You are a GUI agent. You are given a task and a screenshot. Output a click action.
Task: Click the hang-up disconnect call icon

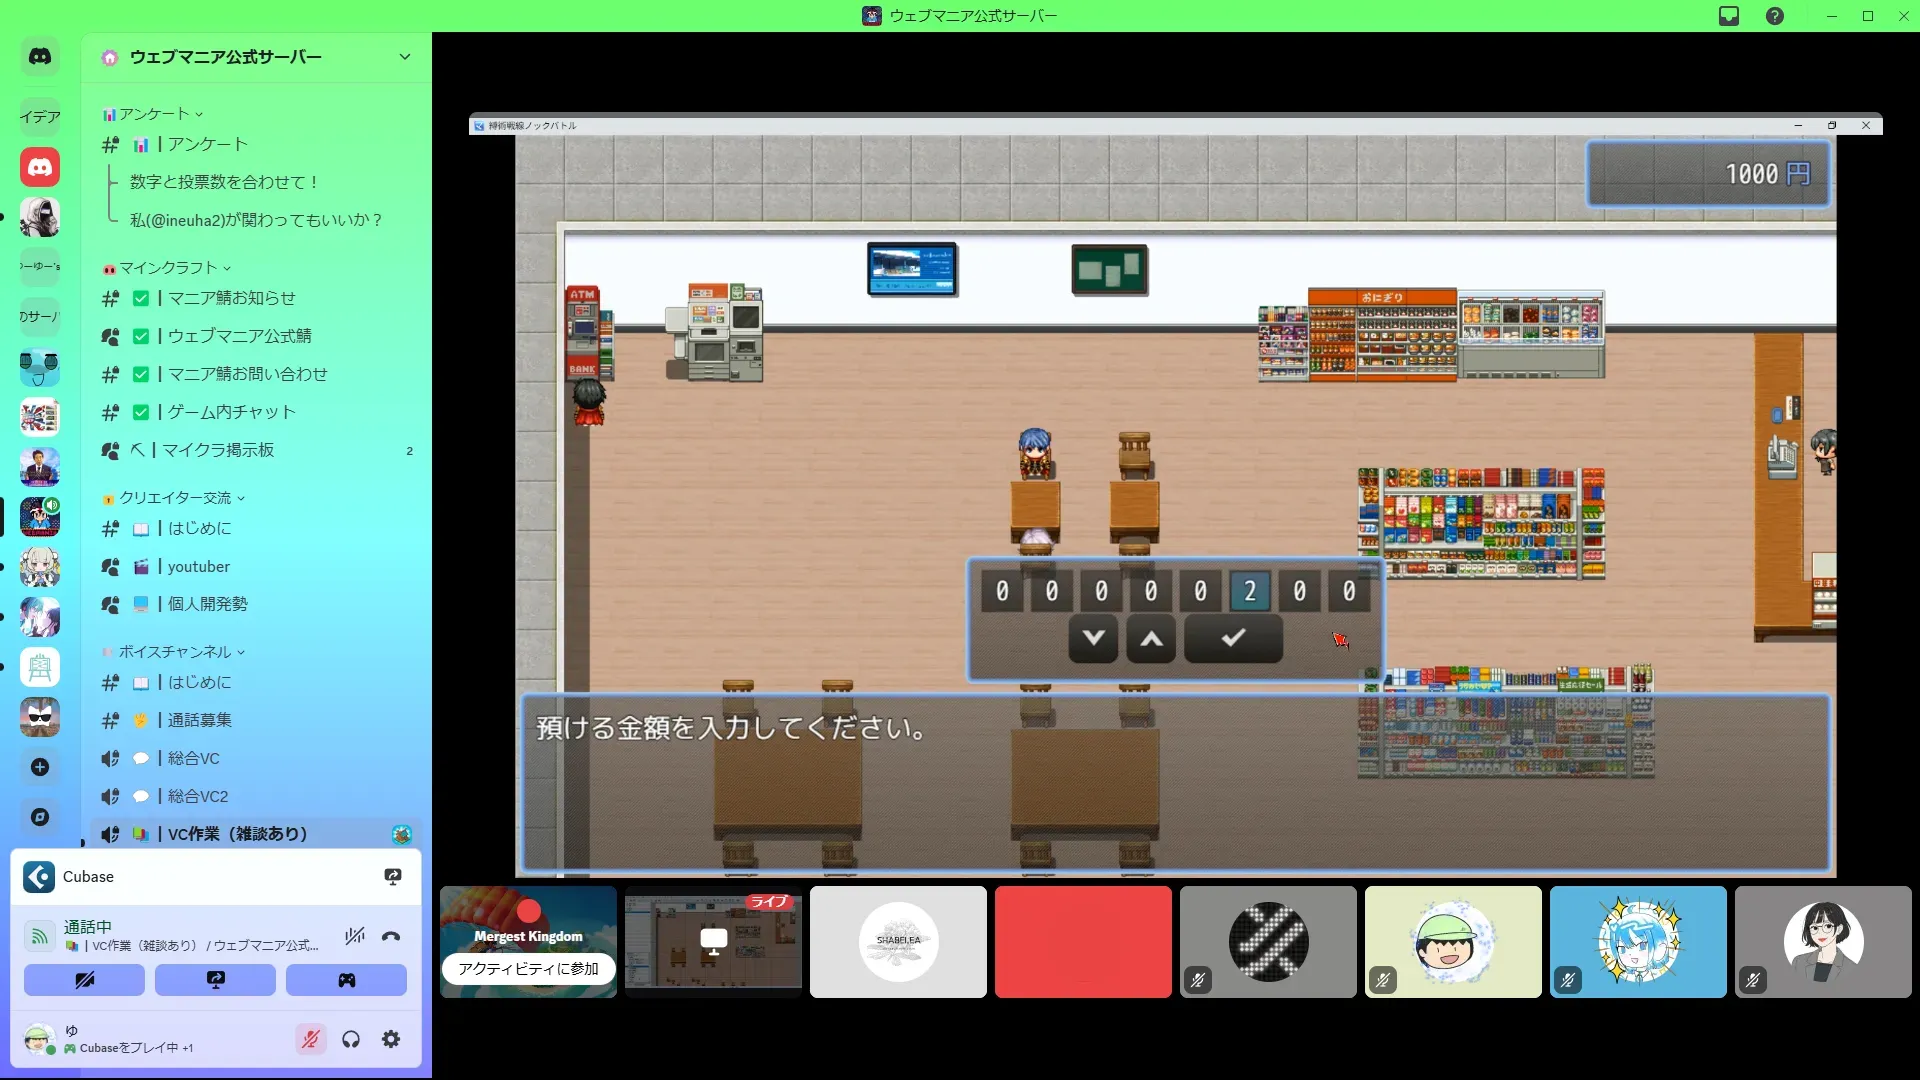391,936
